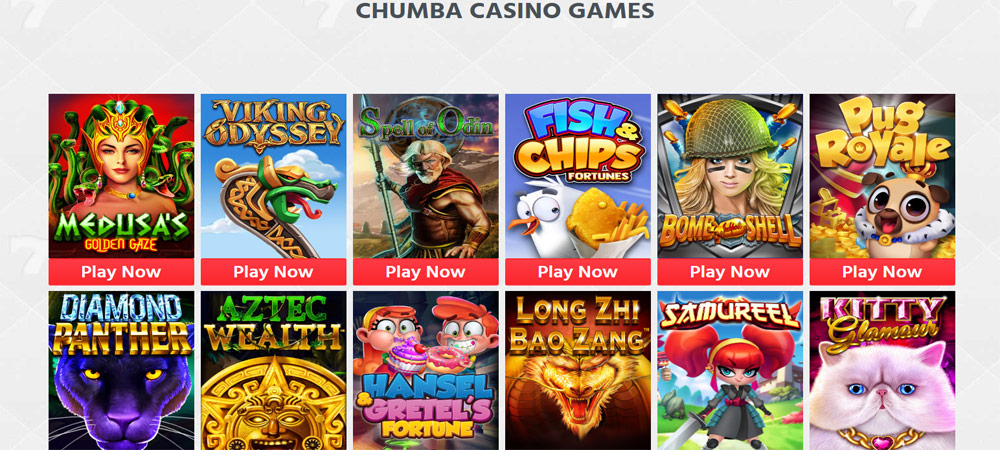
Task: Select the Aztec Wealth game image
Action: point(274,371)
